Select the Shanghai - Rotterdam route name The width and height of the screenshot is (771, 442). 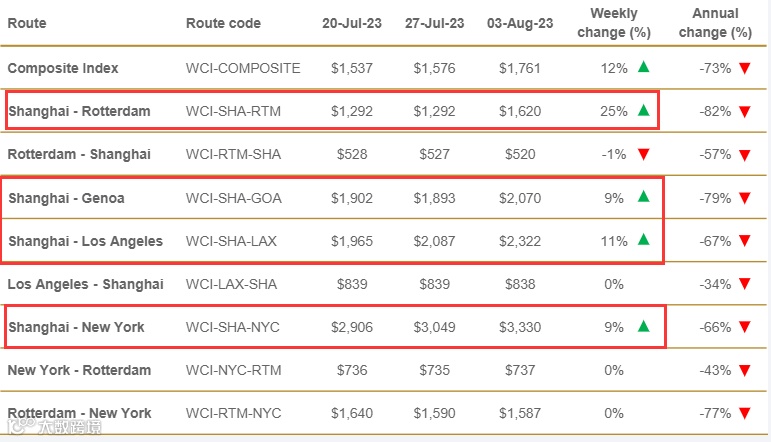click(79, 111)
